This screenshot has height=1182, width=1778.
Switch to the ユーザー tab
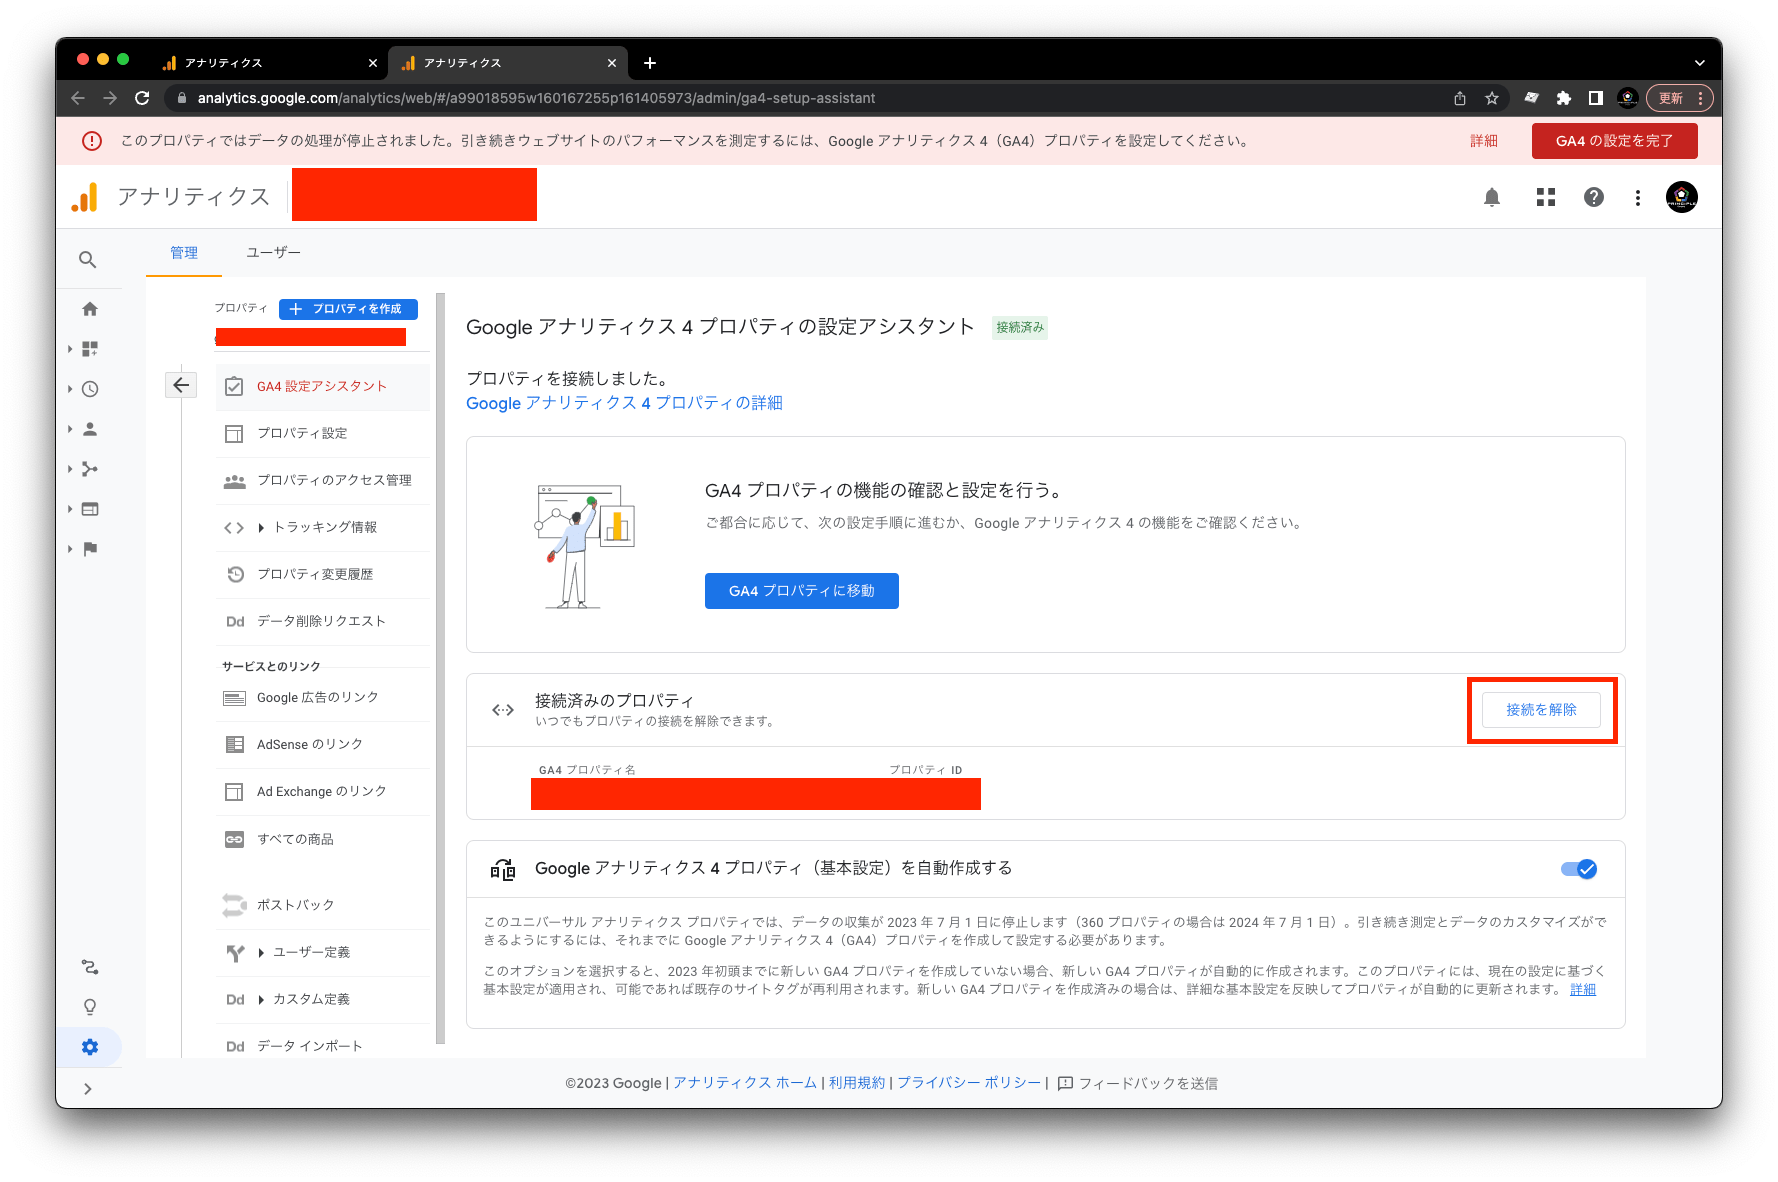273,253
